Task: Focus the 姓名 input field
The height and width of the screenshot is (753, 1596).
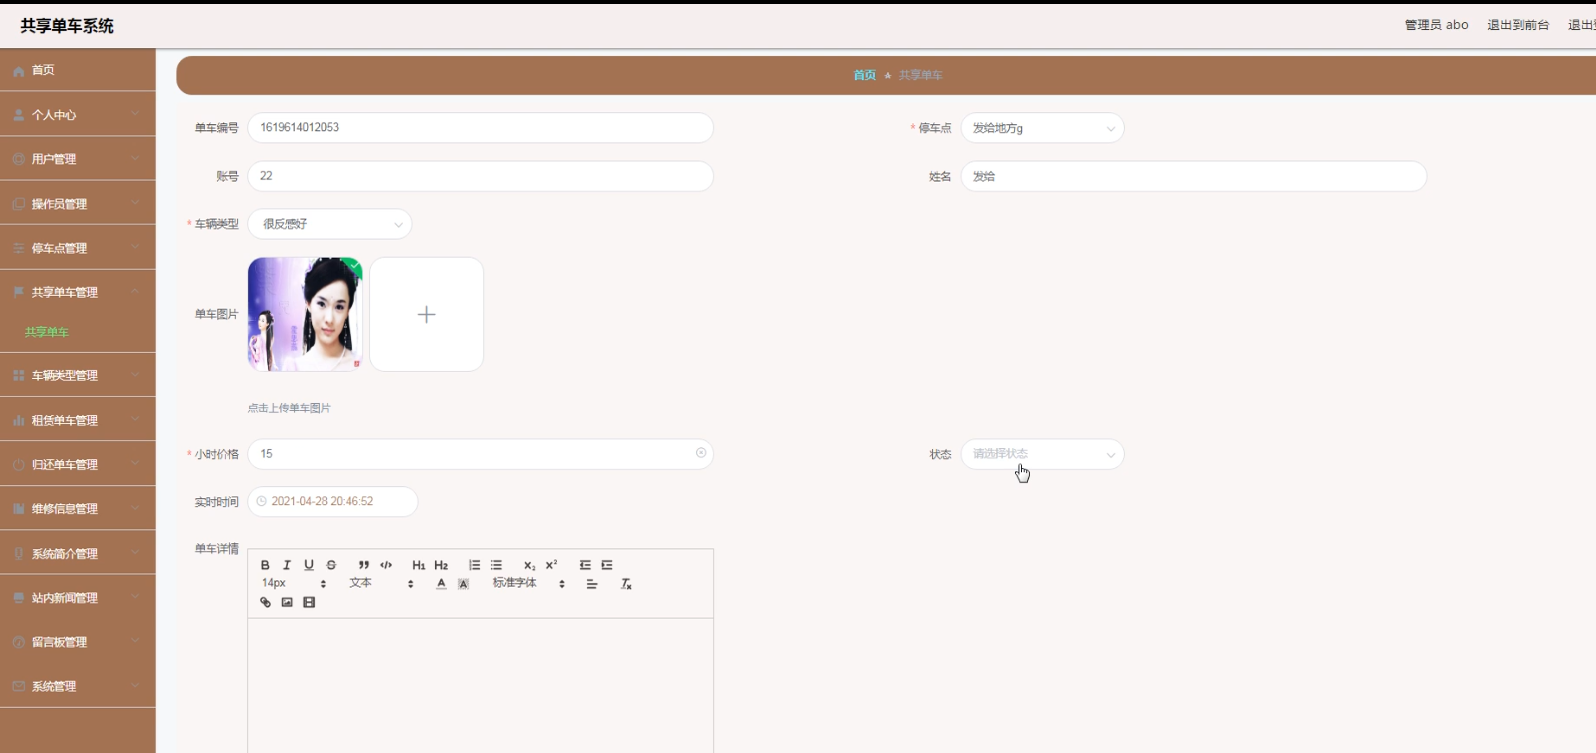Action: pyautogui.click(x=1193, y=176)
